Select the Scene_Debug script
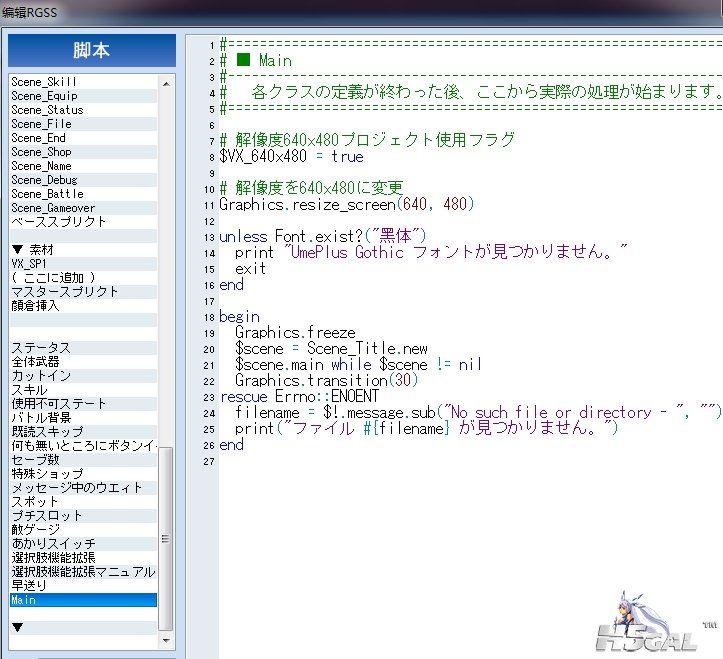This screenshot has width=723, height=659. pos(44,179)
